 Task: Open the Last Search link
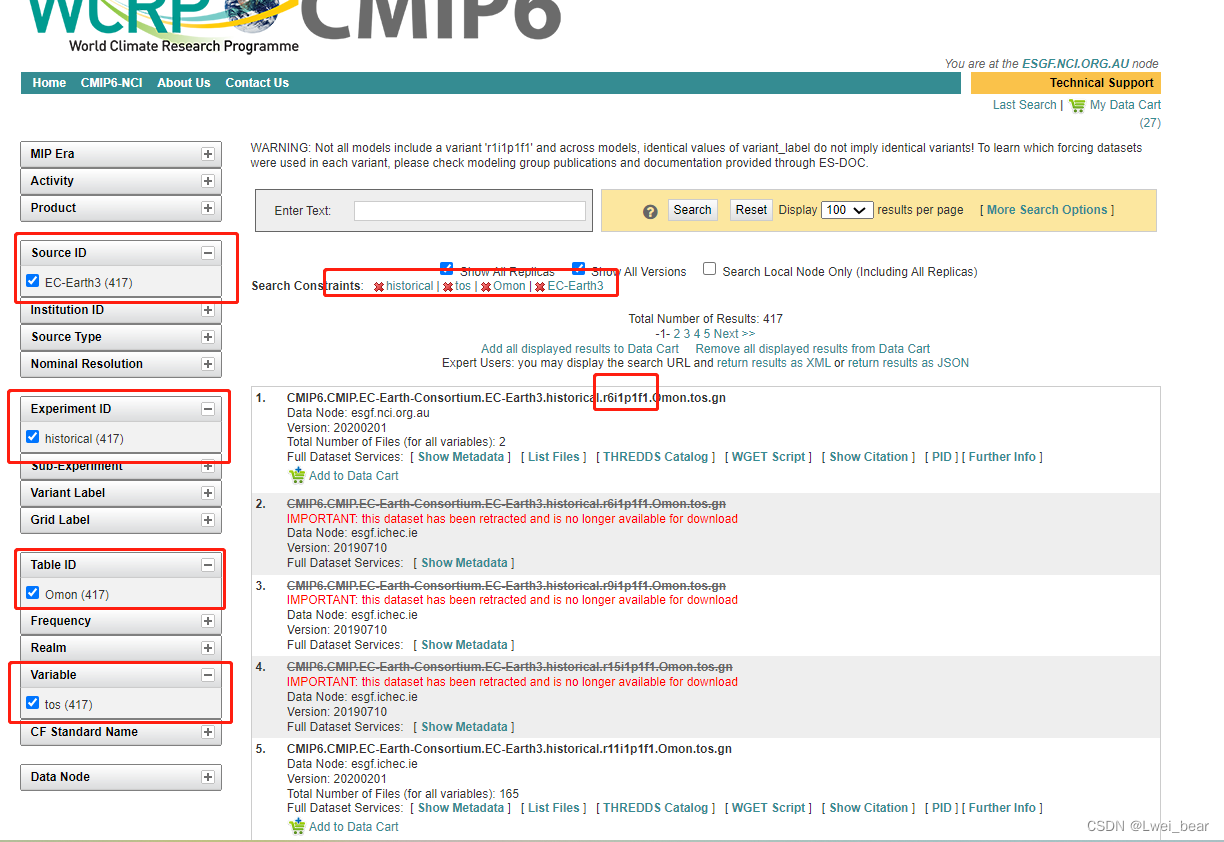pyautogui.click(x=1024, y=105)
